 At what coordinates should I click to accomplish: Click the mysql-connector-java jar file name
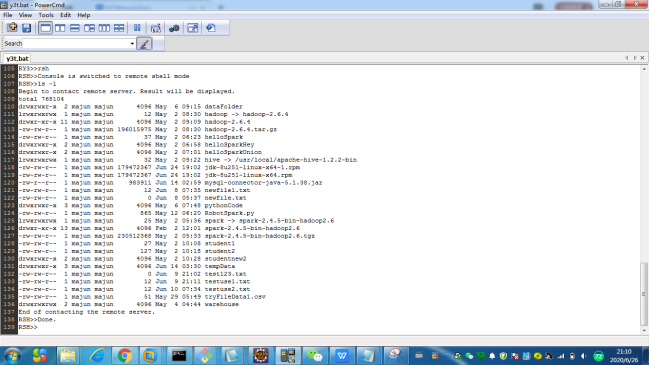tap(263, 183)
